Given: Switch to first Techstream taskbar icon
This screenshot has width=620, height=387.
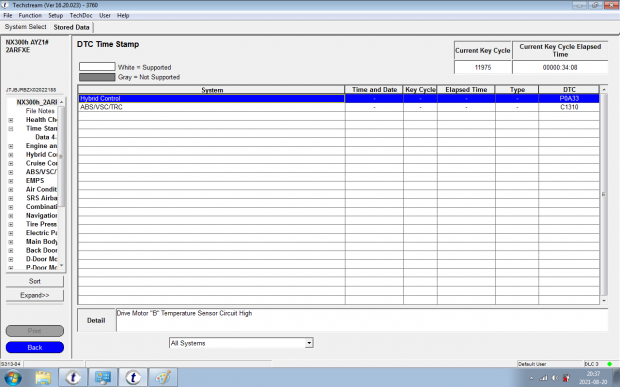Looking at the screenshot, I should pyautogui.click(x=73, y=378).
